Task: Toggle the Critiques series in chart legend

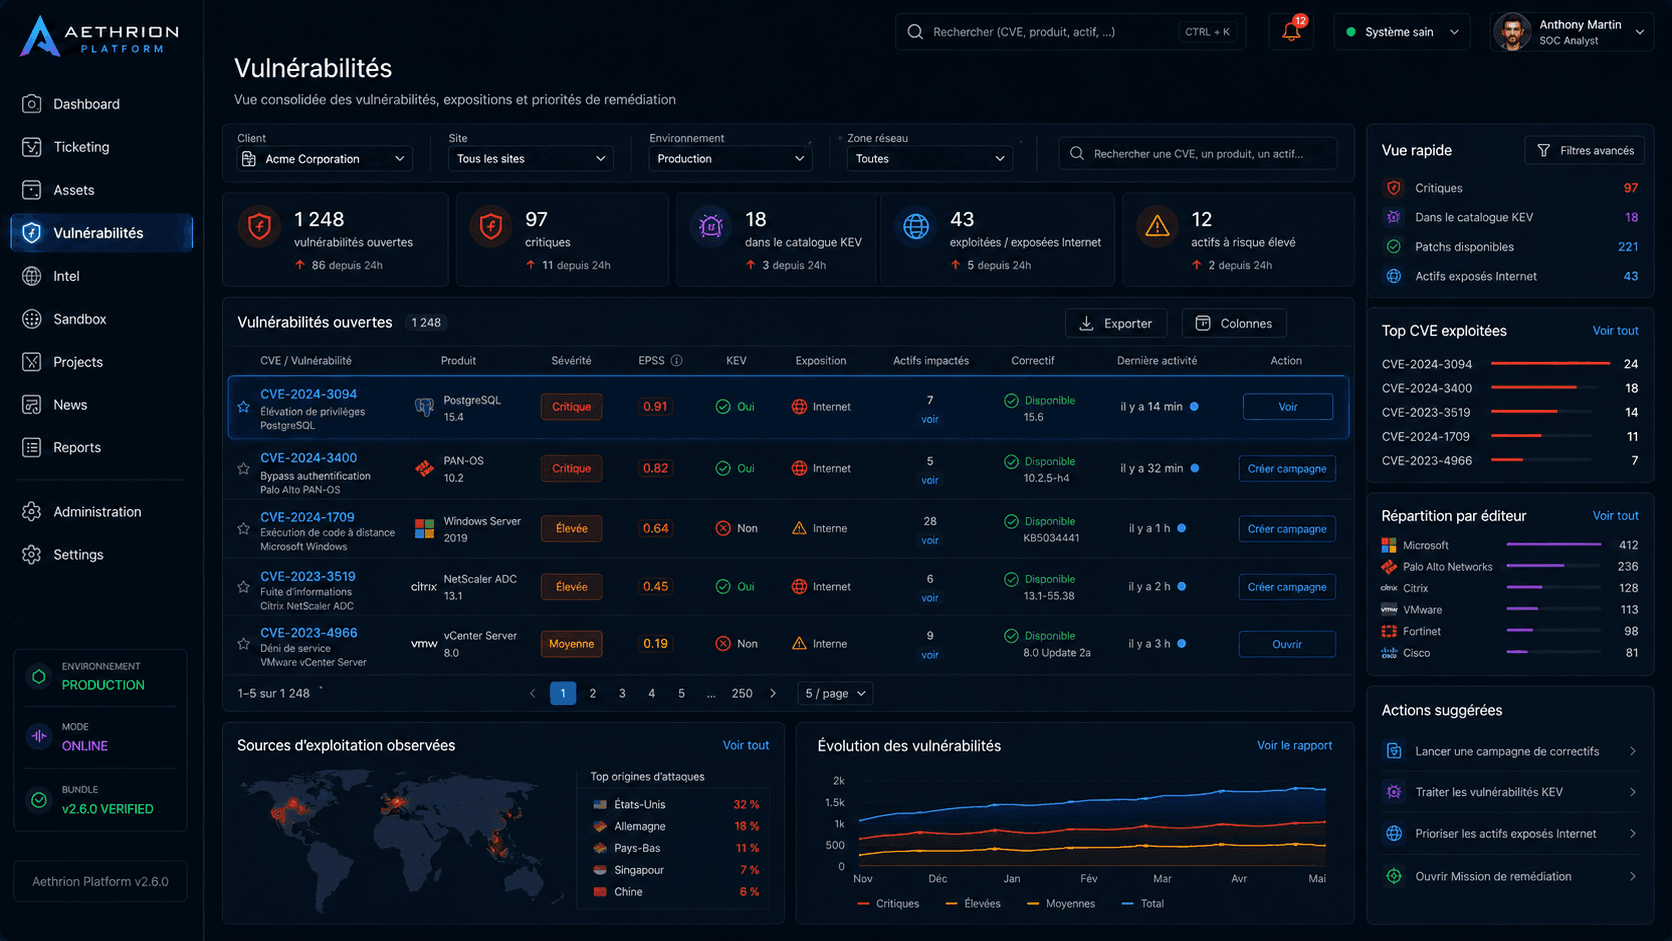Action: coord(888,904)
